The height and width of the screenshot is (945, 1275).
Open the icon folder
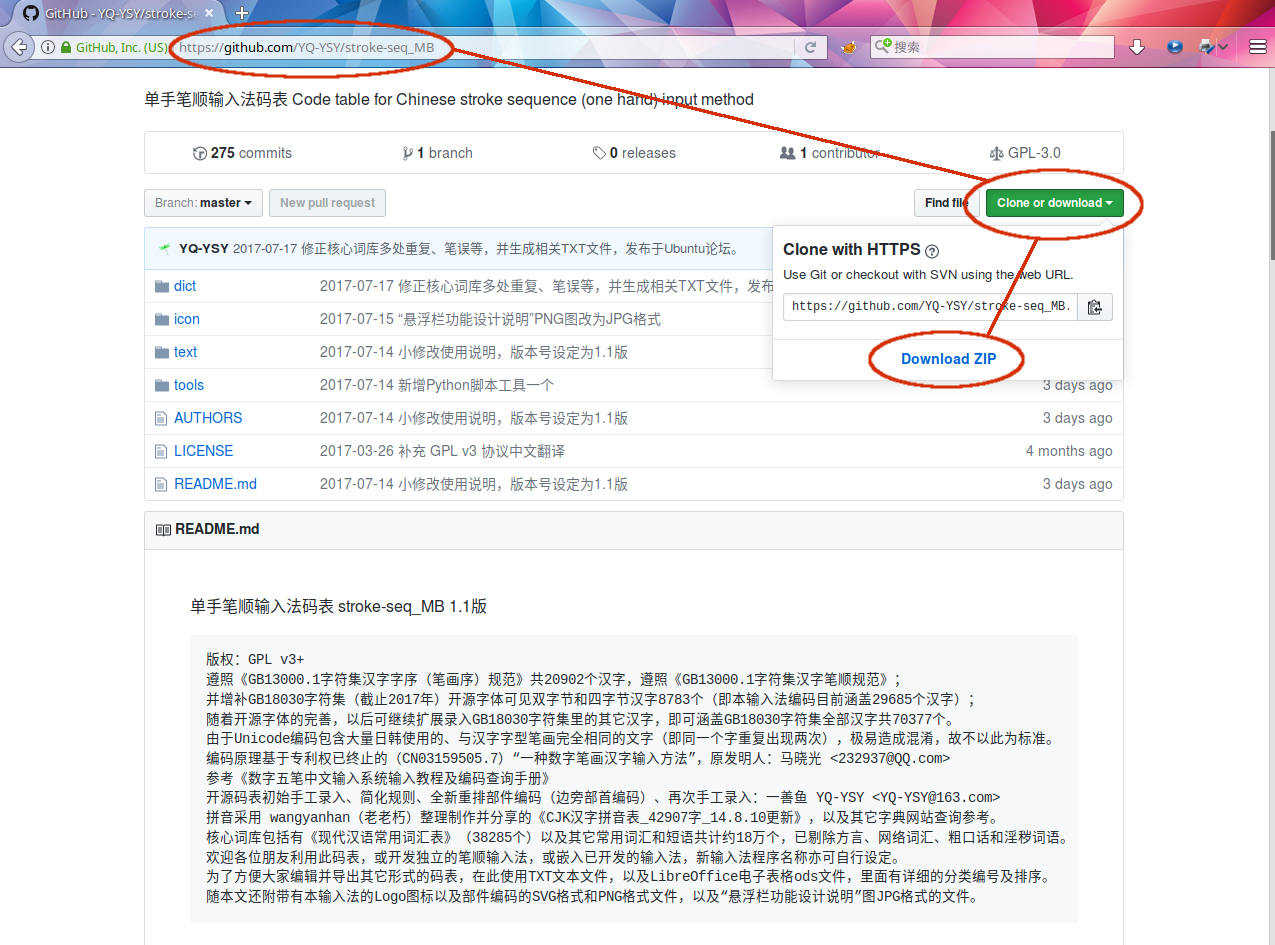[187, 319]
